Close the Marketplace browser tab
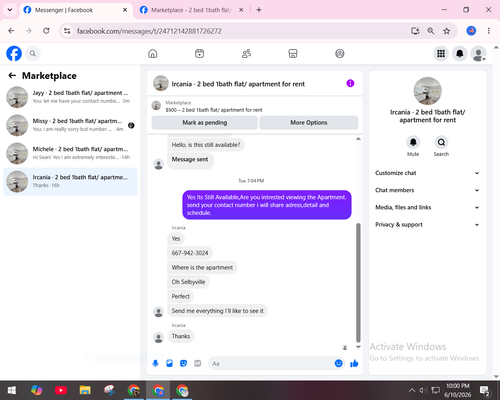 tap(241, 10)
